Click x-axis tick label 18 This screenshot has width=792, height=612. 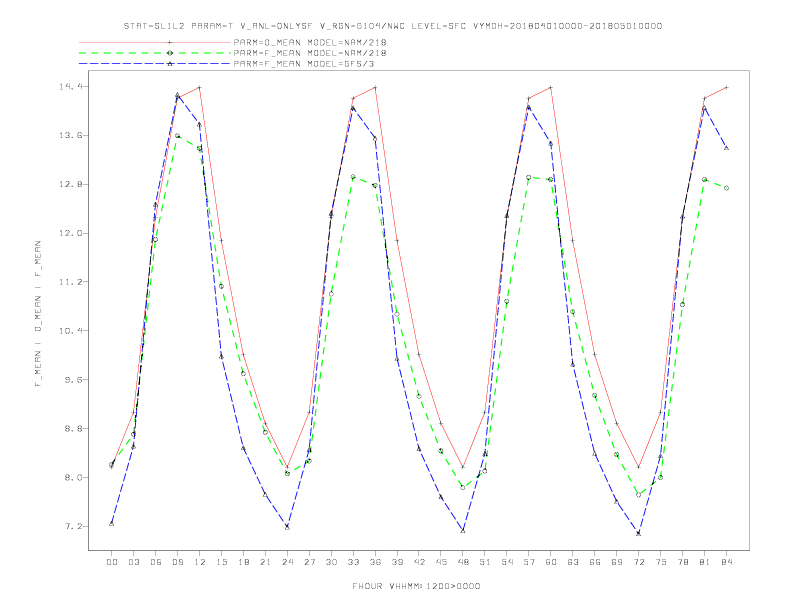pyautogui.click(x=243, y=562)
